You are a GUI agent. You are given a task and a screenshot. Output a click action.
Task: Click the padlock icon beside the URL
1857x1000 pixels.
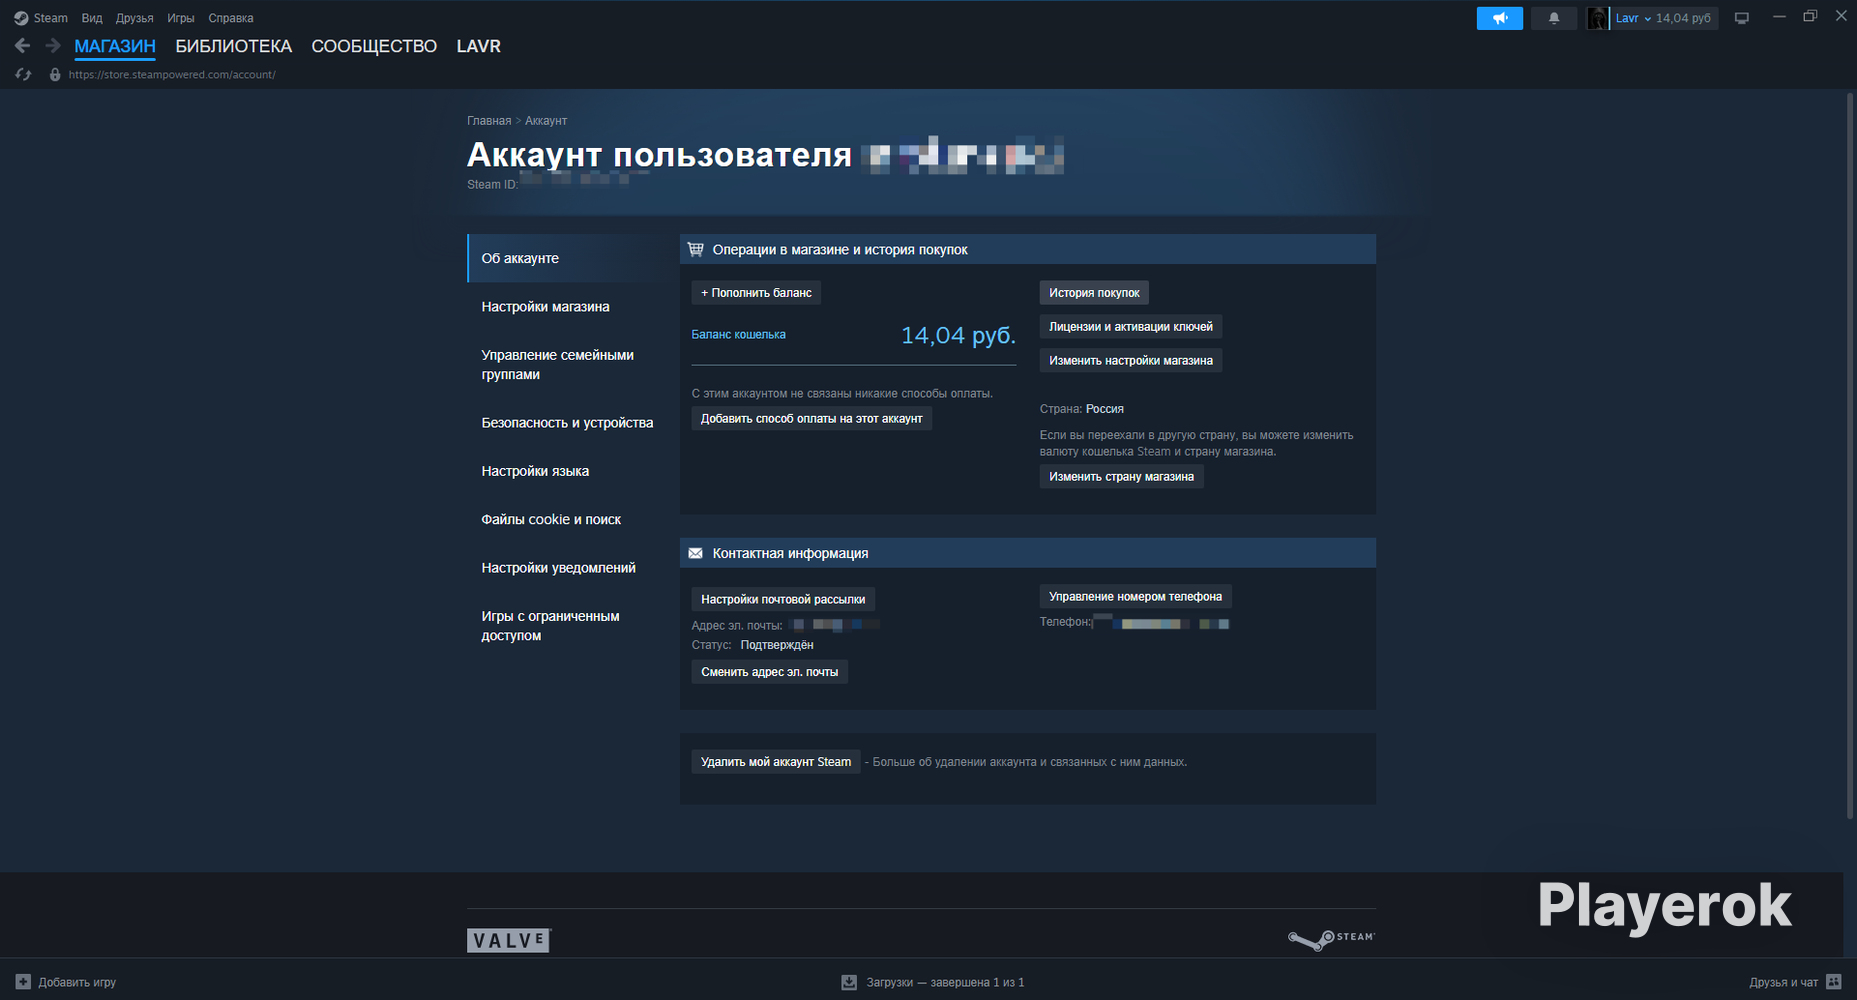tap(55, 75)
